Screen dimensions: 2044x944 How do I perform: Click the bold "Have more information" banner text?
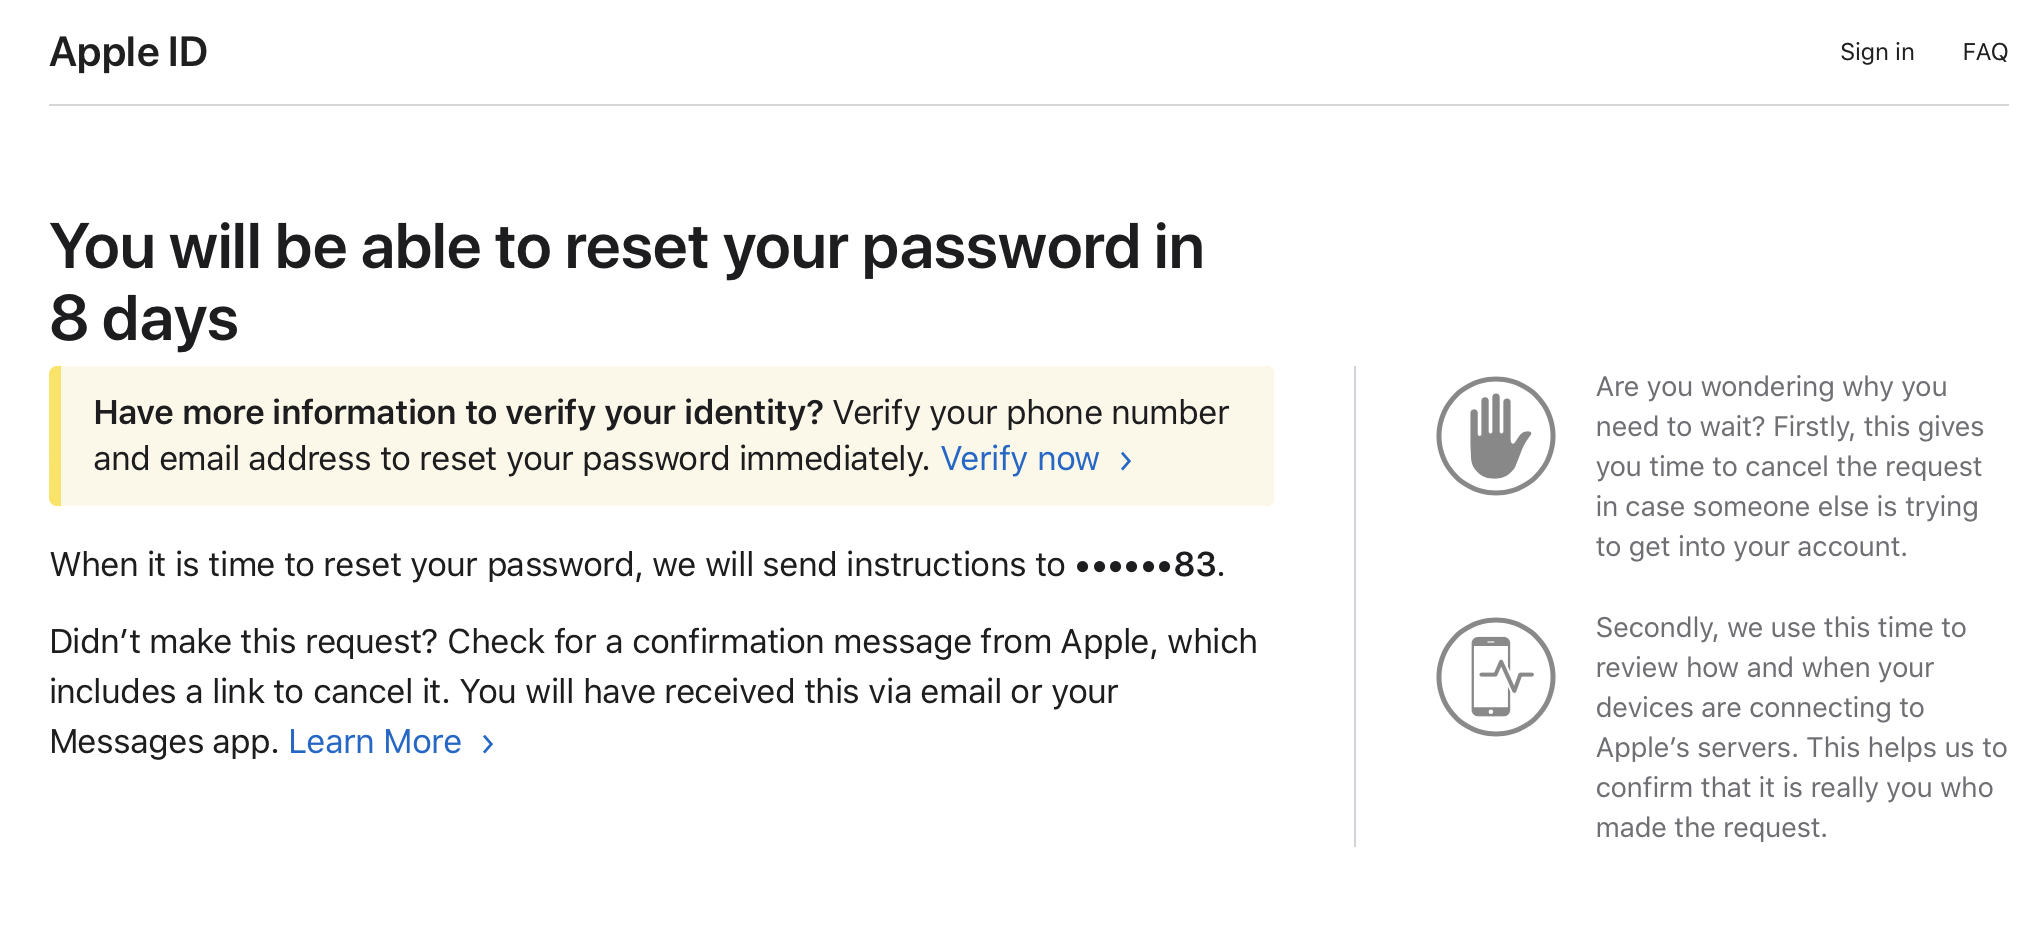458,413
